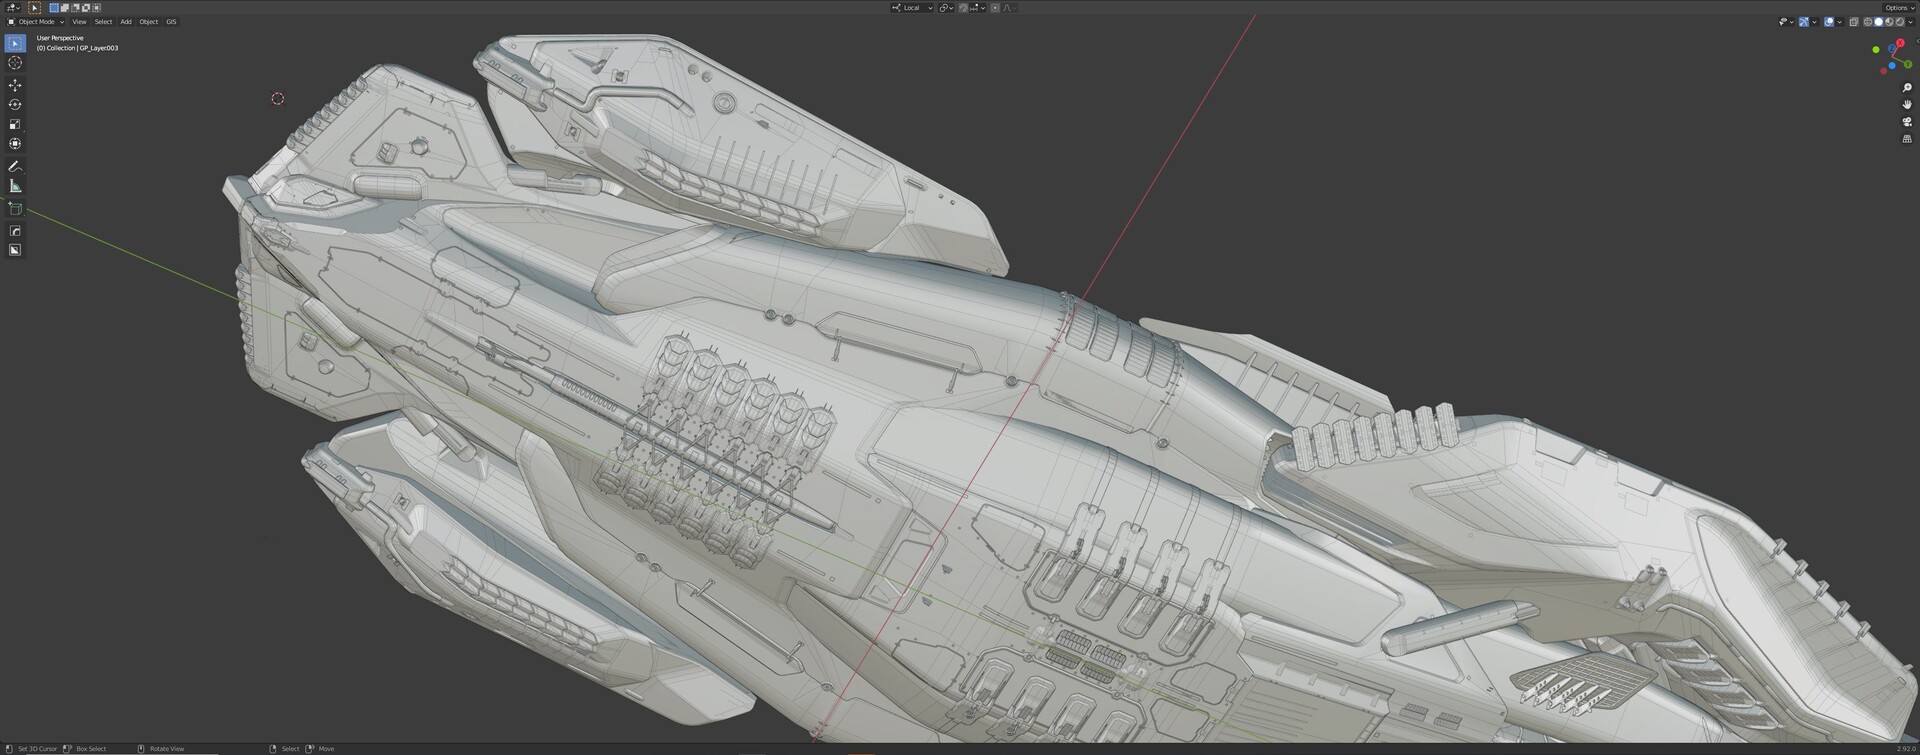Open the Local transform orientation dropdown
Image resolution: width=1920 pixels, height=755 pixels.
(x=912, y=8)
